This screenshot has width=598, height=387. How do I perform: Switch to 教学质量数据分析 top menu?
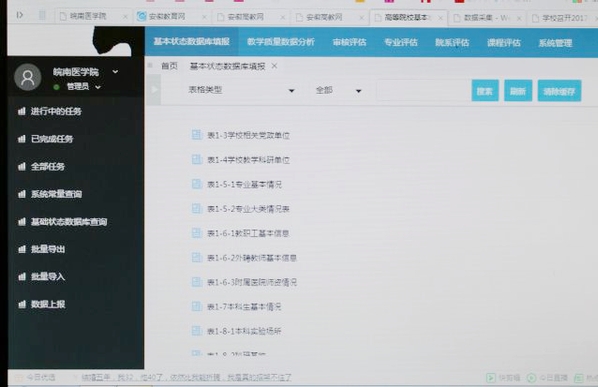(281, 42)
